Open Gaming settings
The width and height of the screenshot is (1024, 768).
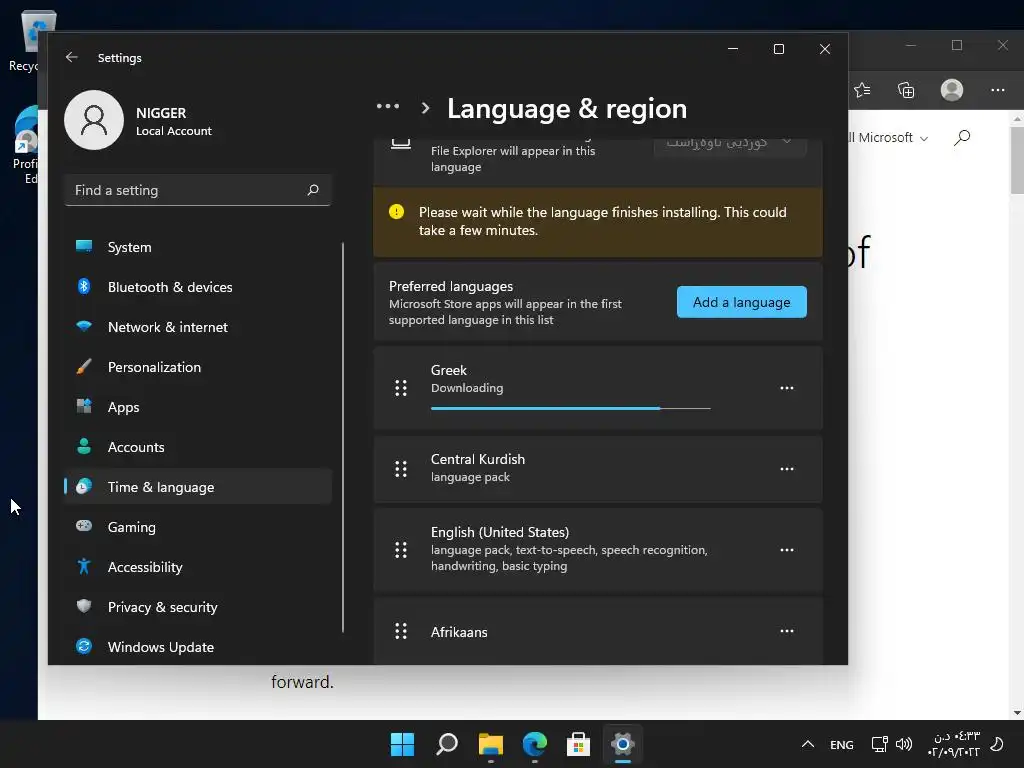(x=198, y=527)
